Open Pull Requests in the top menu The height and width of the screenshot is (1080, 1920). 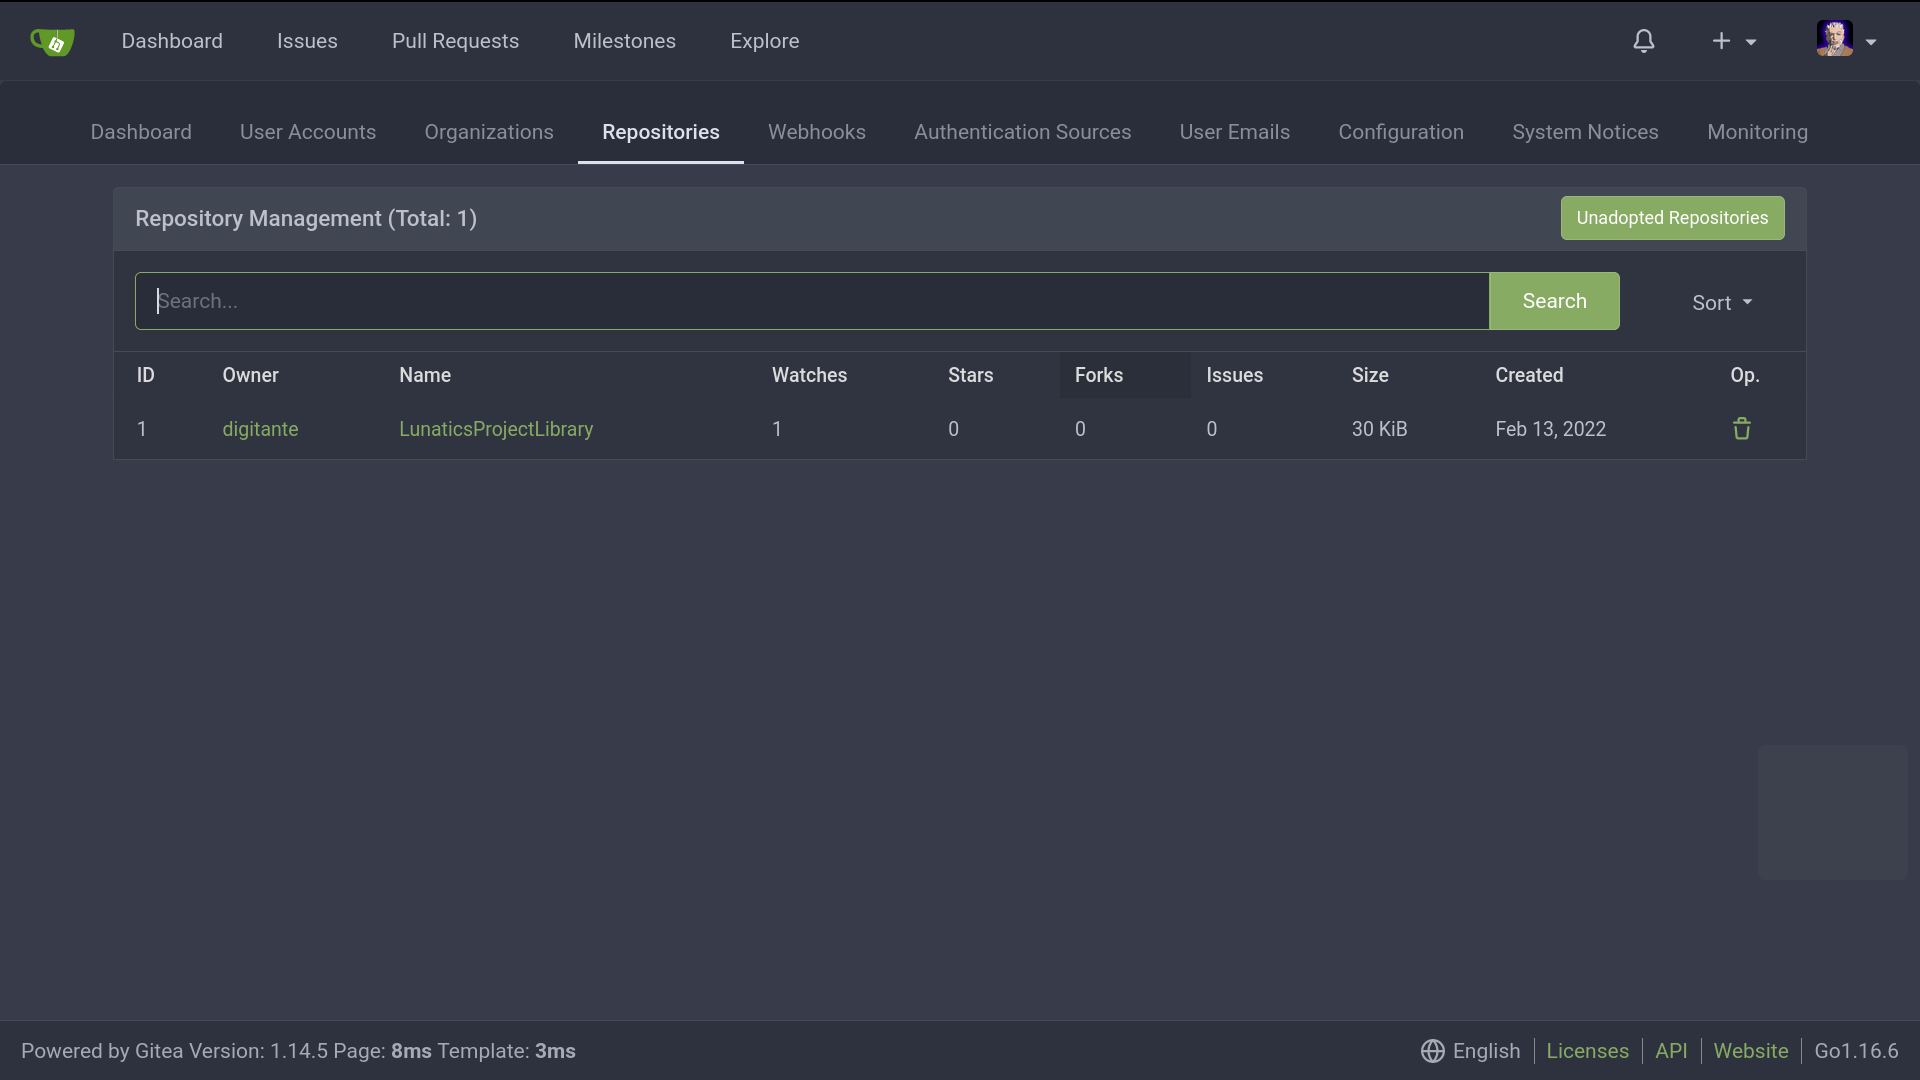(x=455, y=41)
